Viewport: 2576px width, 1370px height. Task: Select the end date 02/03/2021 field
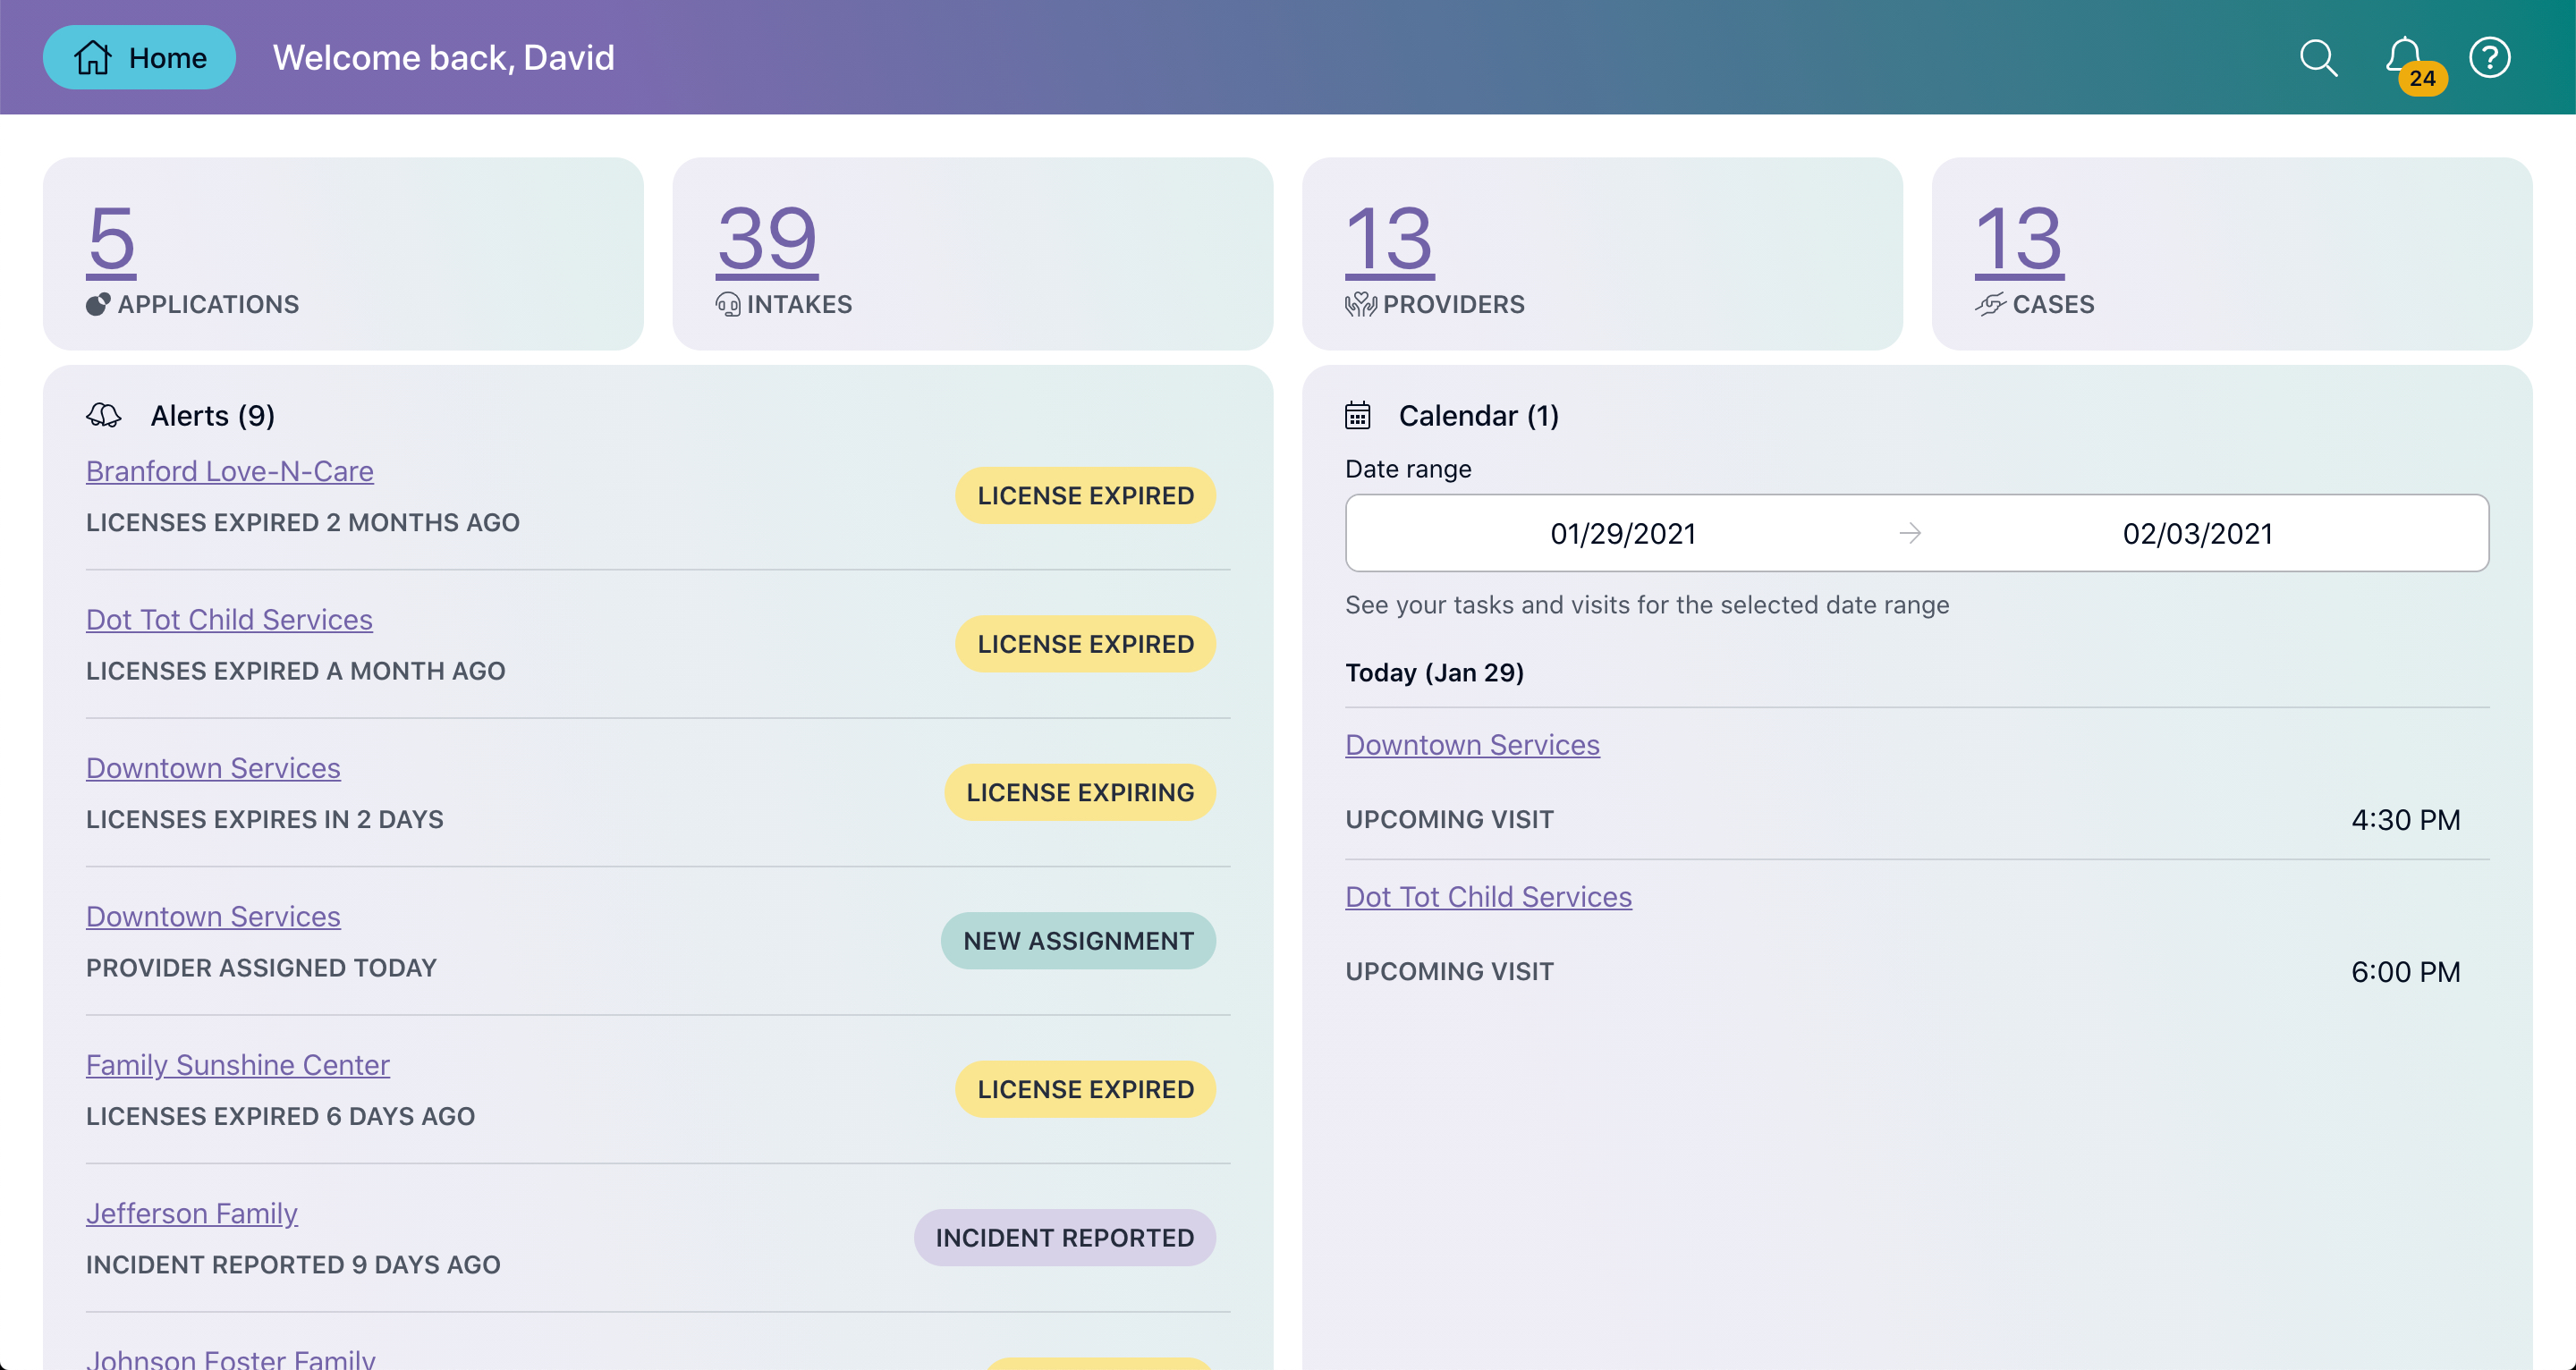point(2197,533)
